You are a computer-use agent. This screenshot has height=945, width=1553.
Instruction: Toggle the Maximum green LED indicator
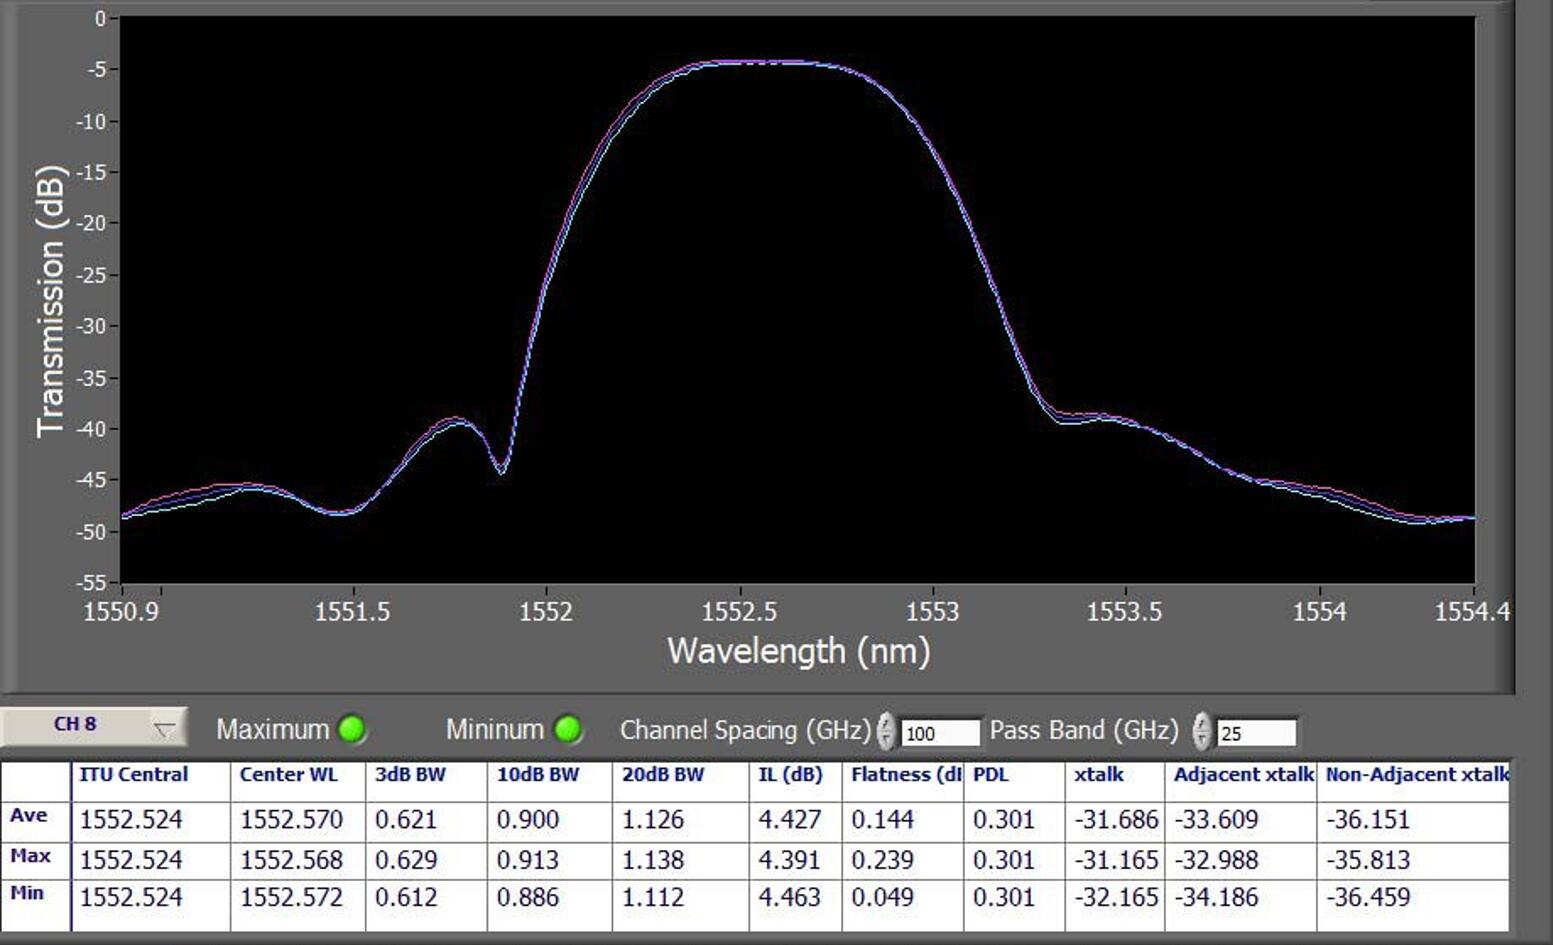point(352,730)
